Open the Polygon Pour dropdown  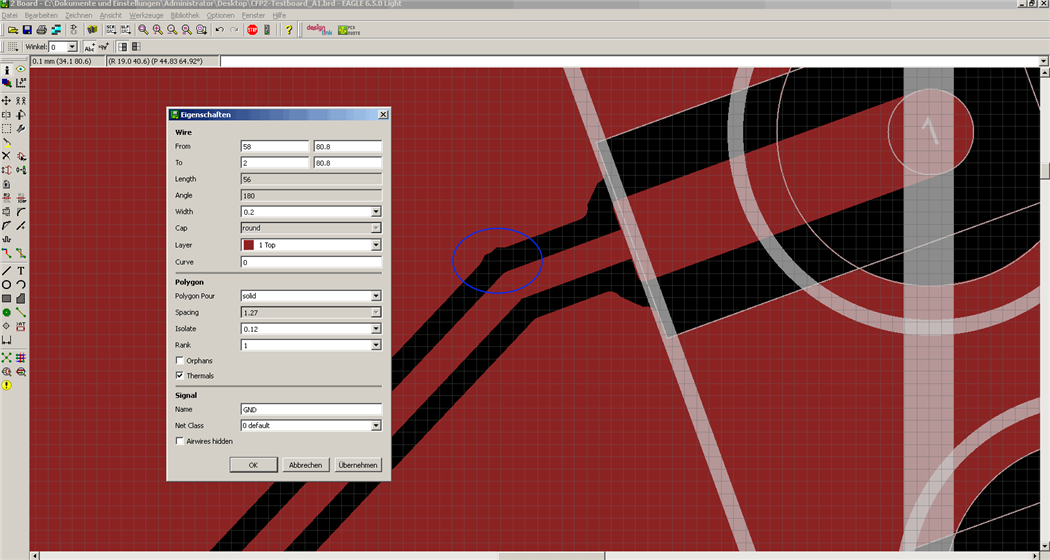[x=376, y=296]
